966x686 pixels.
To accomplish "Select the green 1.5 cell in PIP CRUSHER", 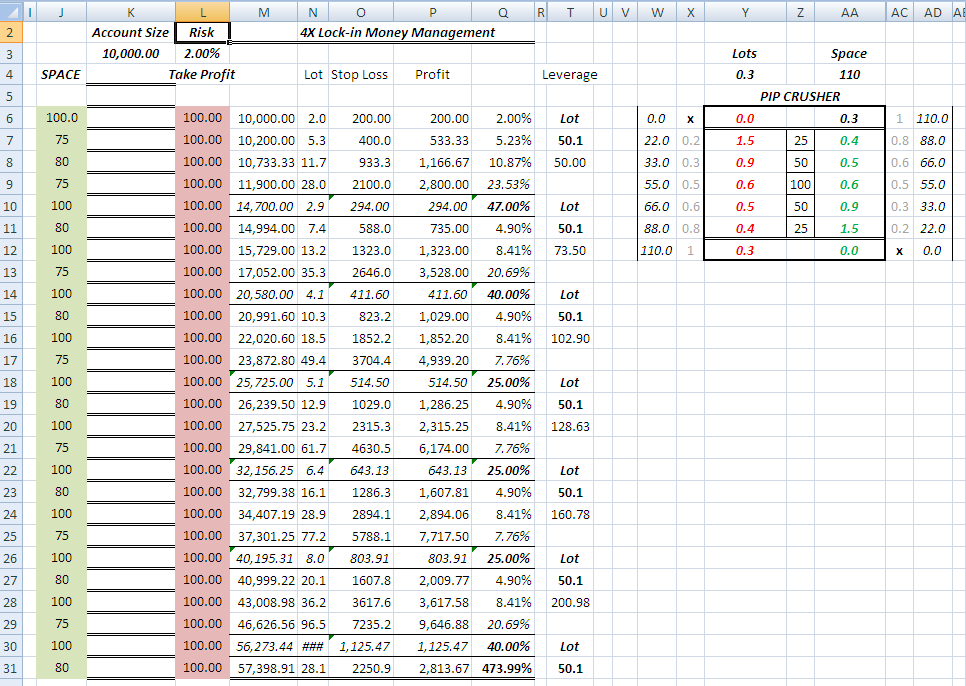I will pos(848,229).
